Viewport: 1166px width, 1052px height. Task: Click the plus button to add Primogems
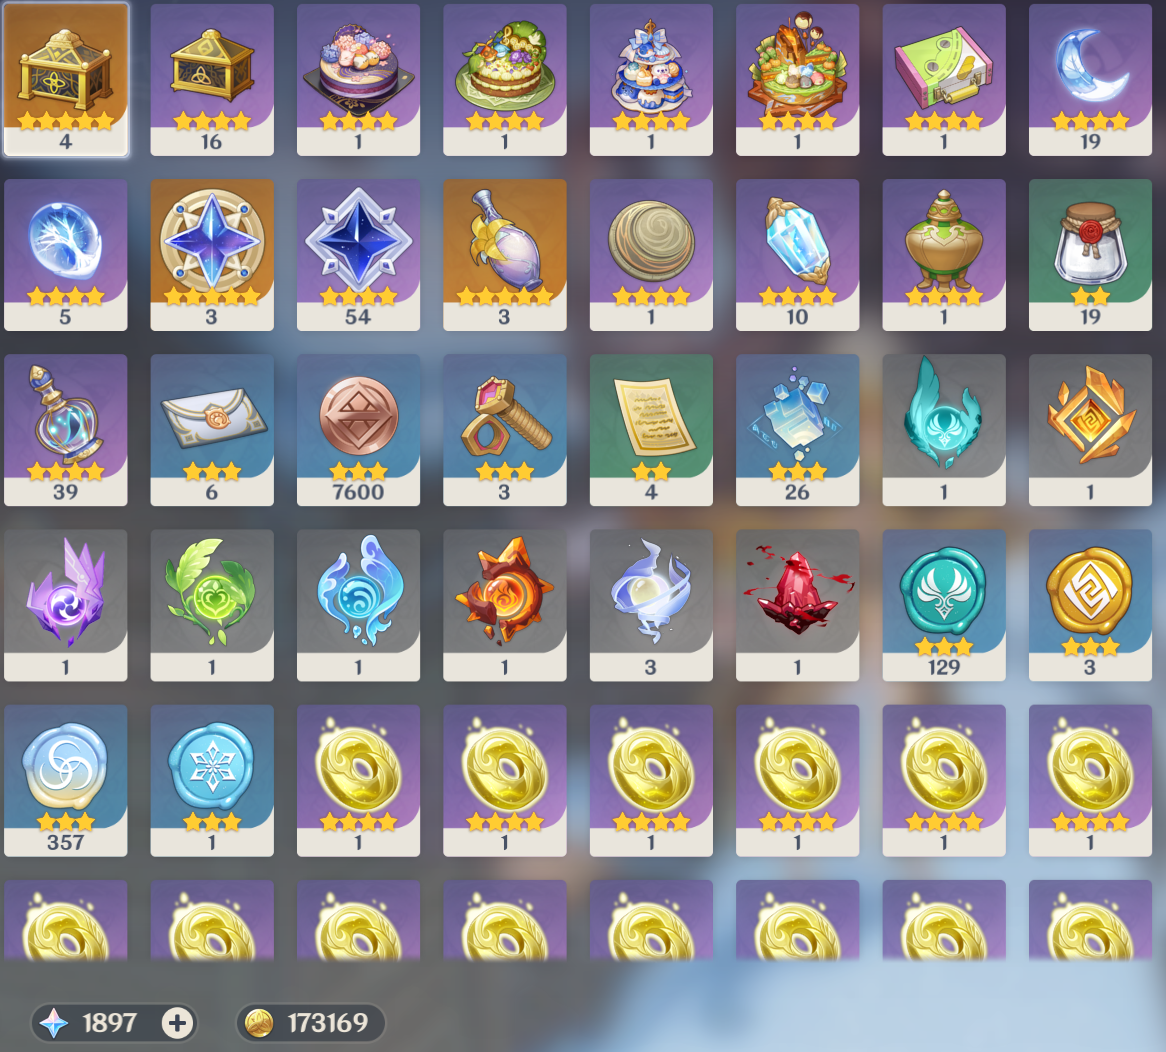coord(177,1024)
